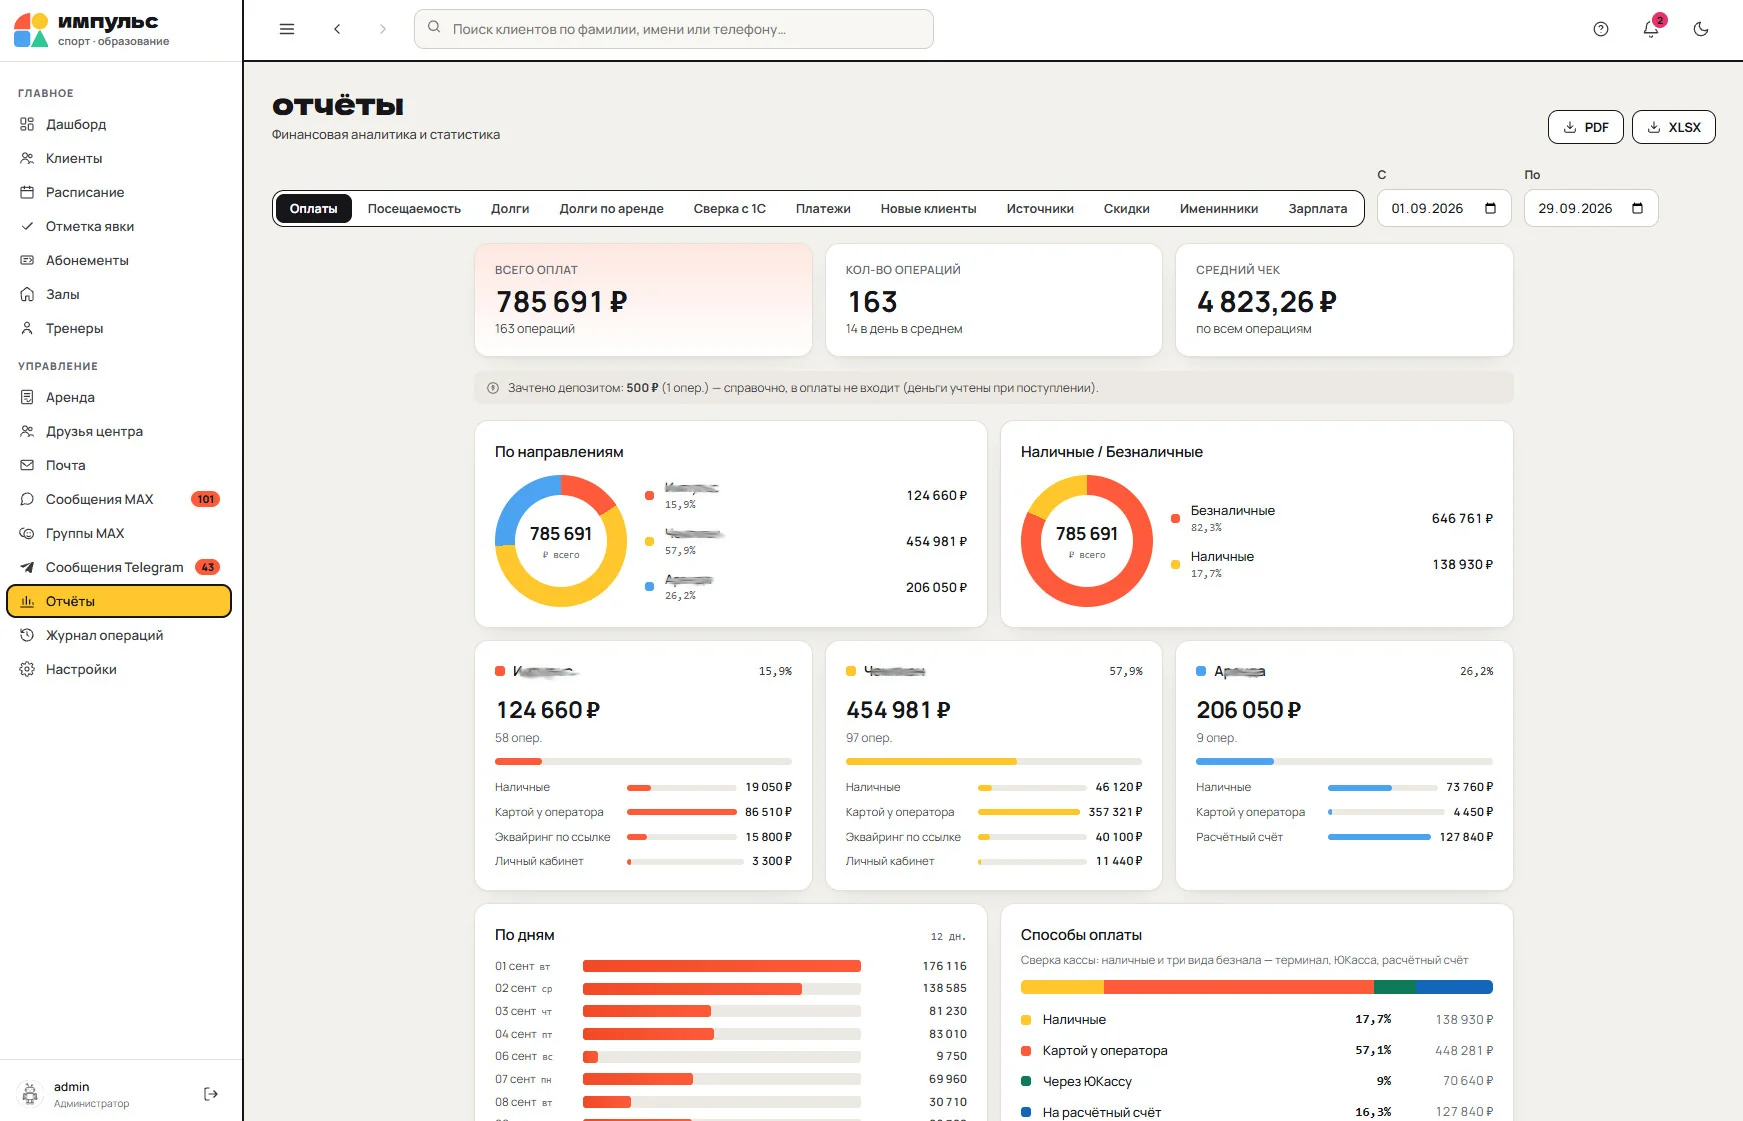Screen dimensions: 1743x1121
Task: Focus the client search field
Action: pos(673,29)
